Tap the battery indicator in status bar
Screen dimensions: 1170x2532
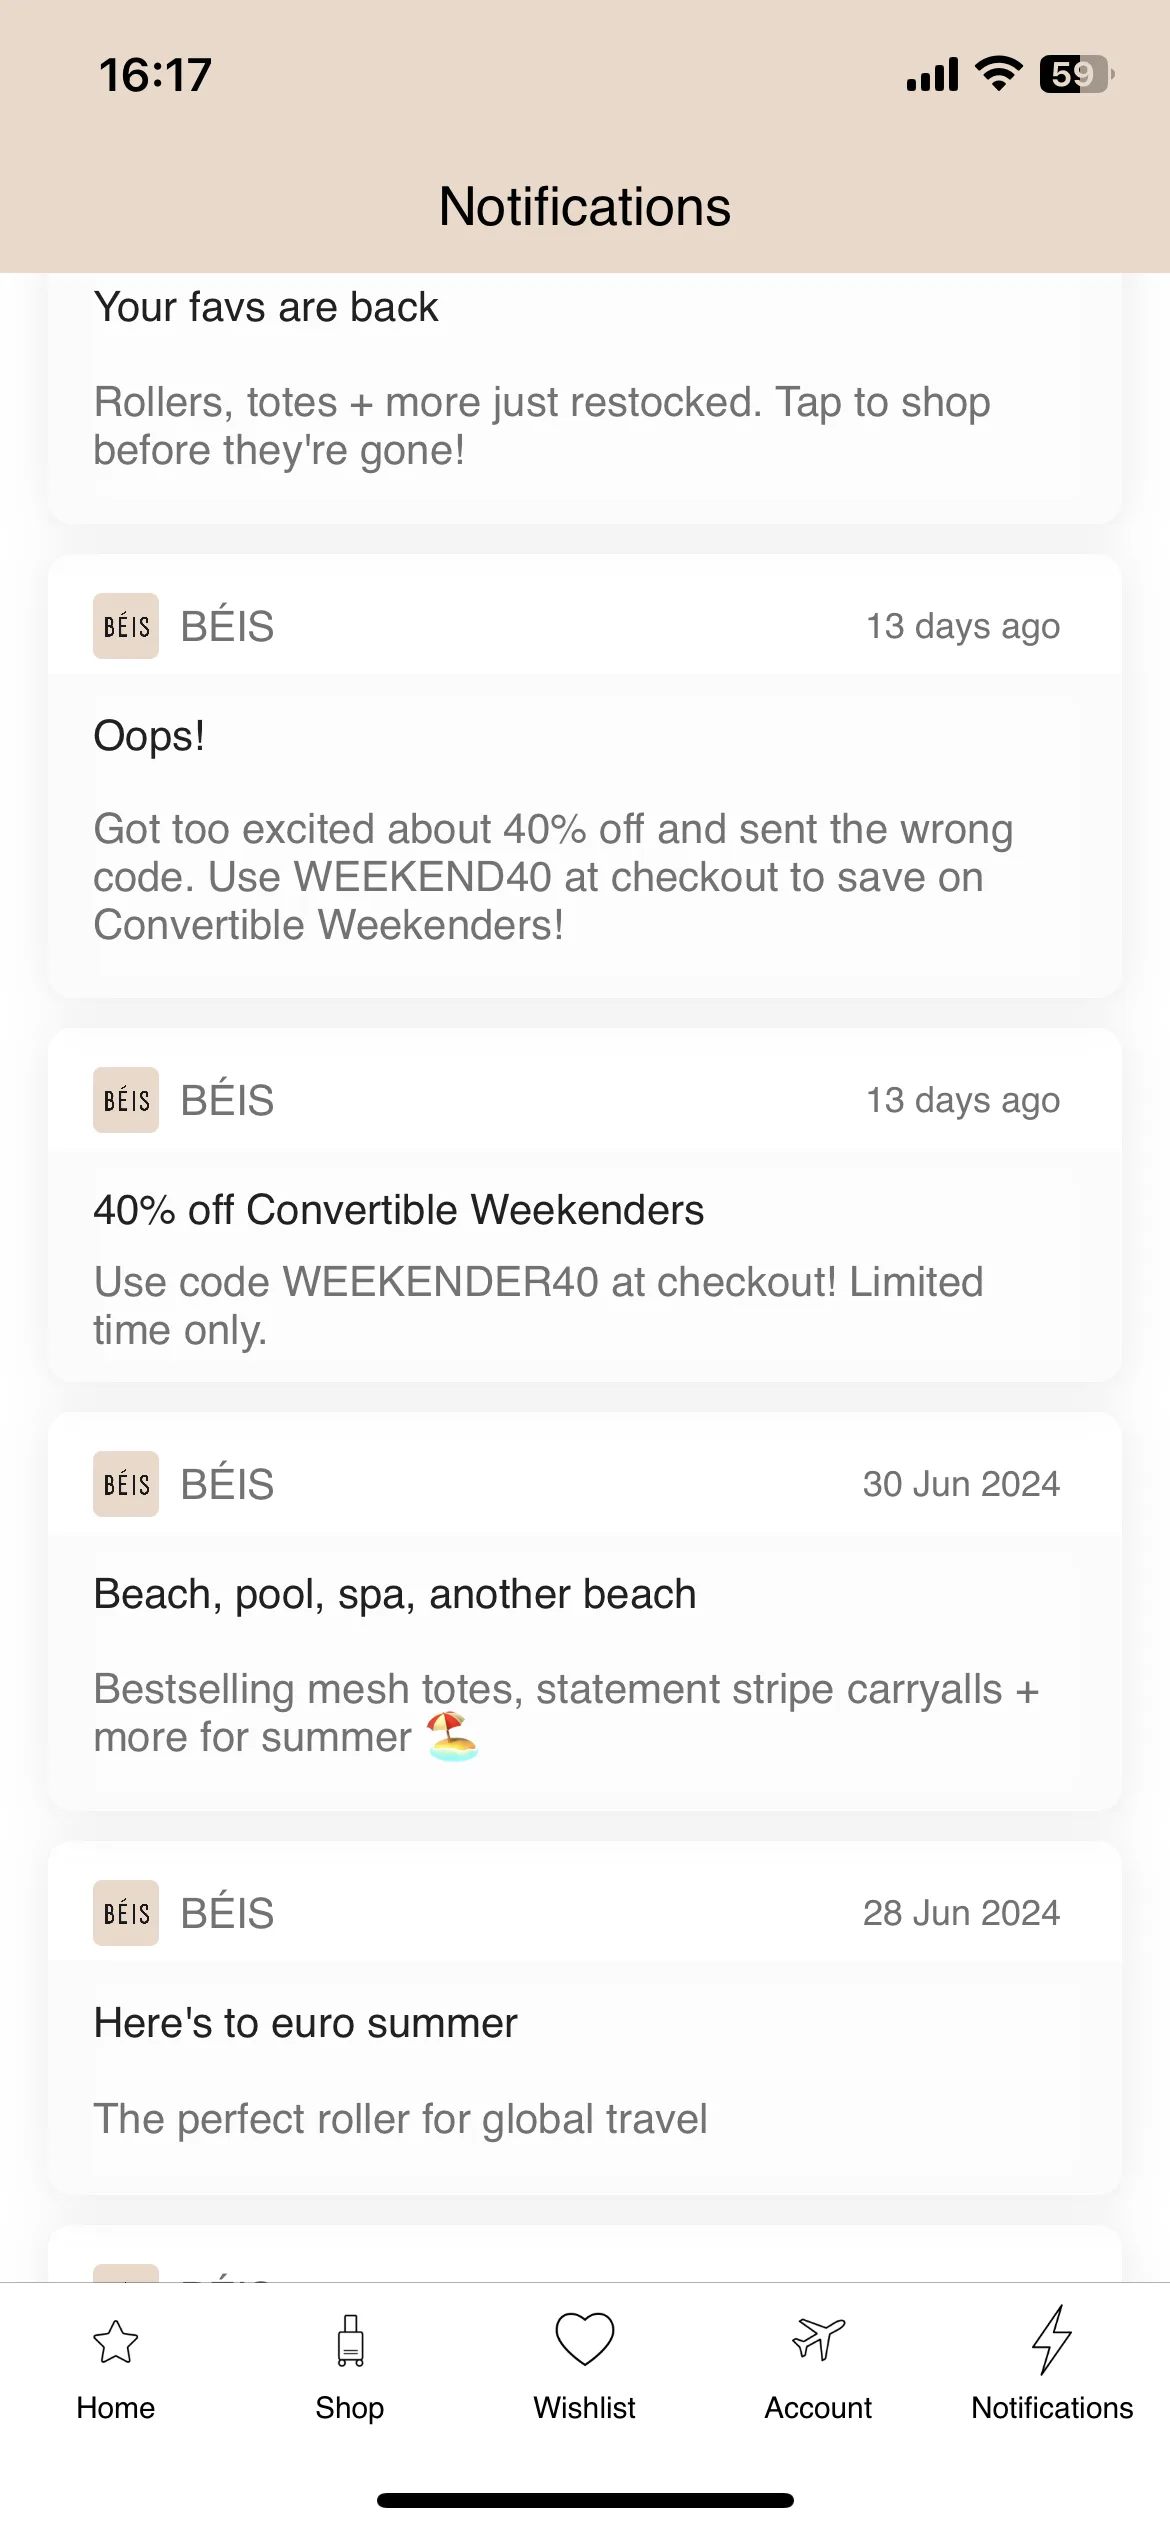click(1077, 74)
